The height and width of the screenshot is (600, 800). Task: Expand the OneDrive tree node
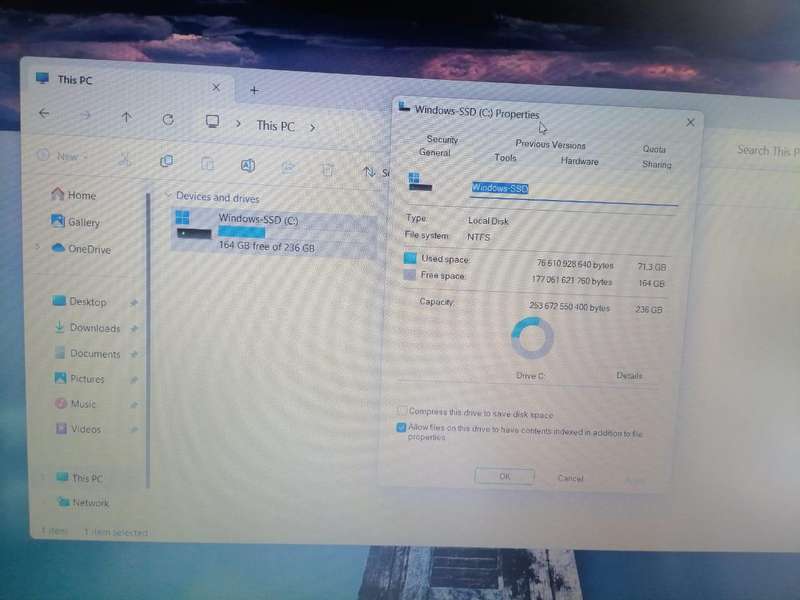tap(37, 247)
